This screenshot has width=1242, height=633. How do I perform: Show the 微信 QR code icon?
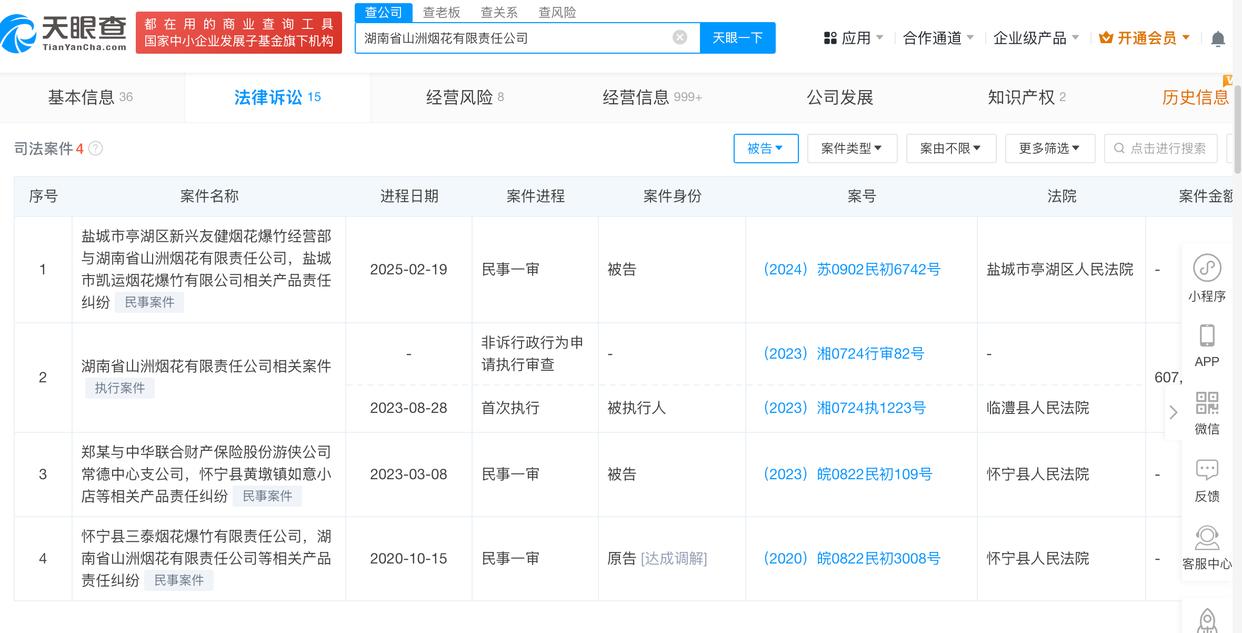(x=1207, y=403)
